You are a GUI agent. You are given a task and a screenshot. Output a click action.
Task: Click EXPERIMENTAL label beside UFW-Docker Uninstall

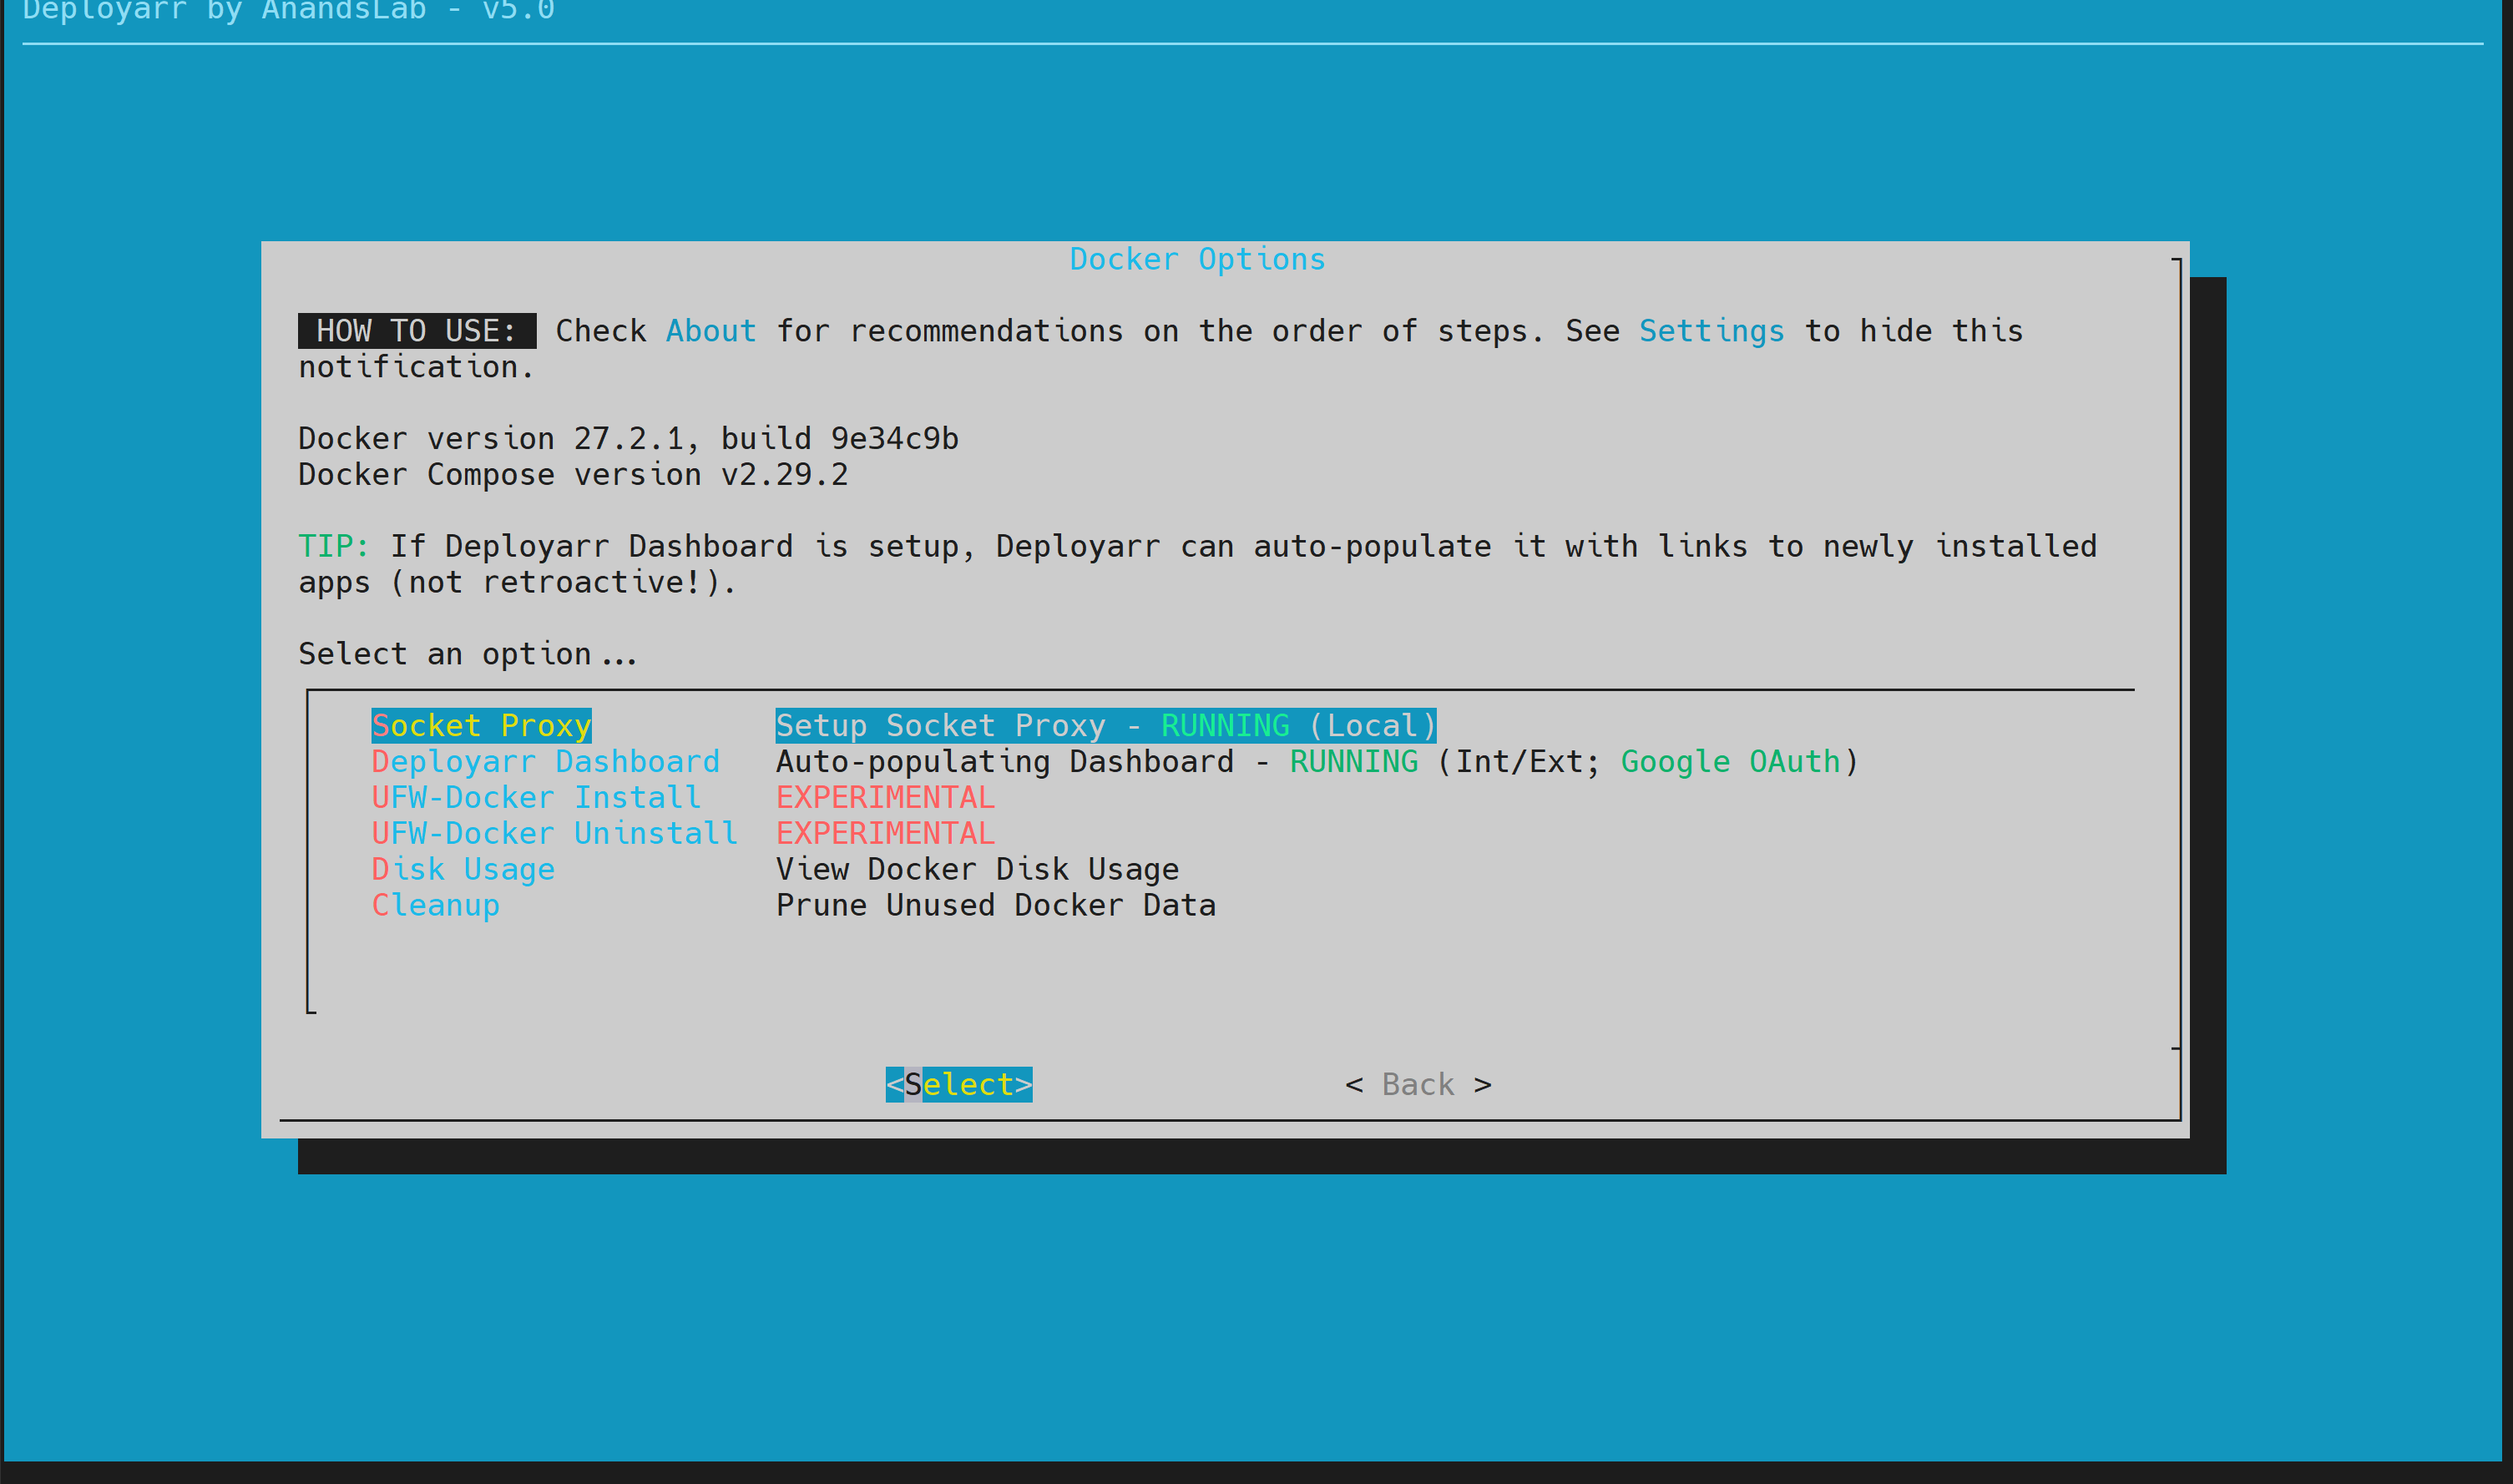click(885, 833)
